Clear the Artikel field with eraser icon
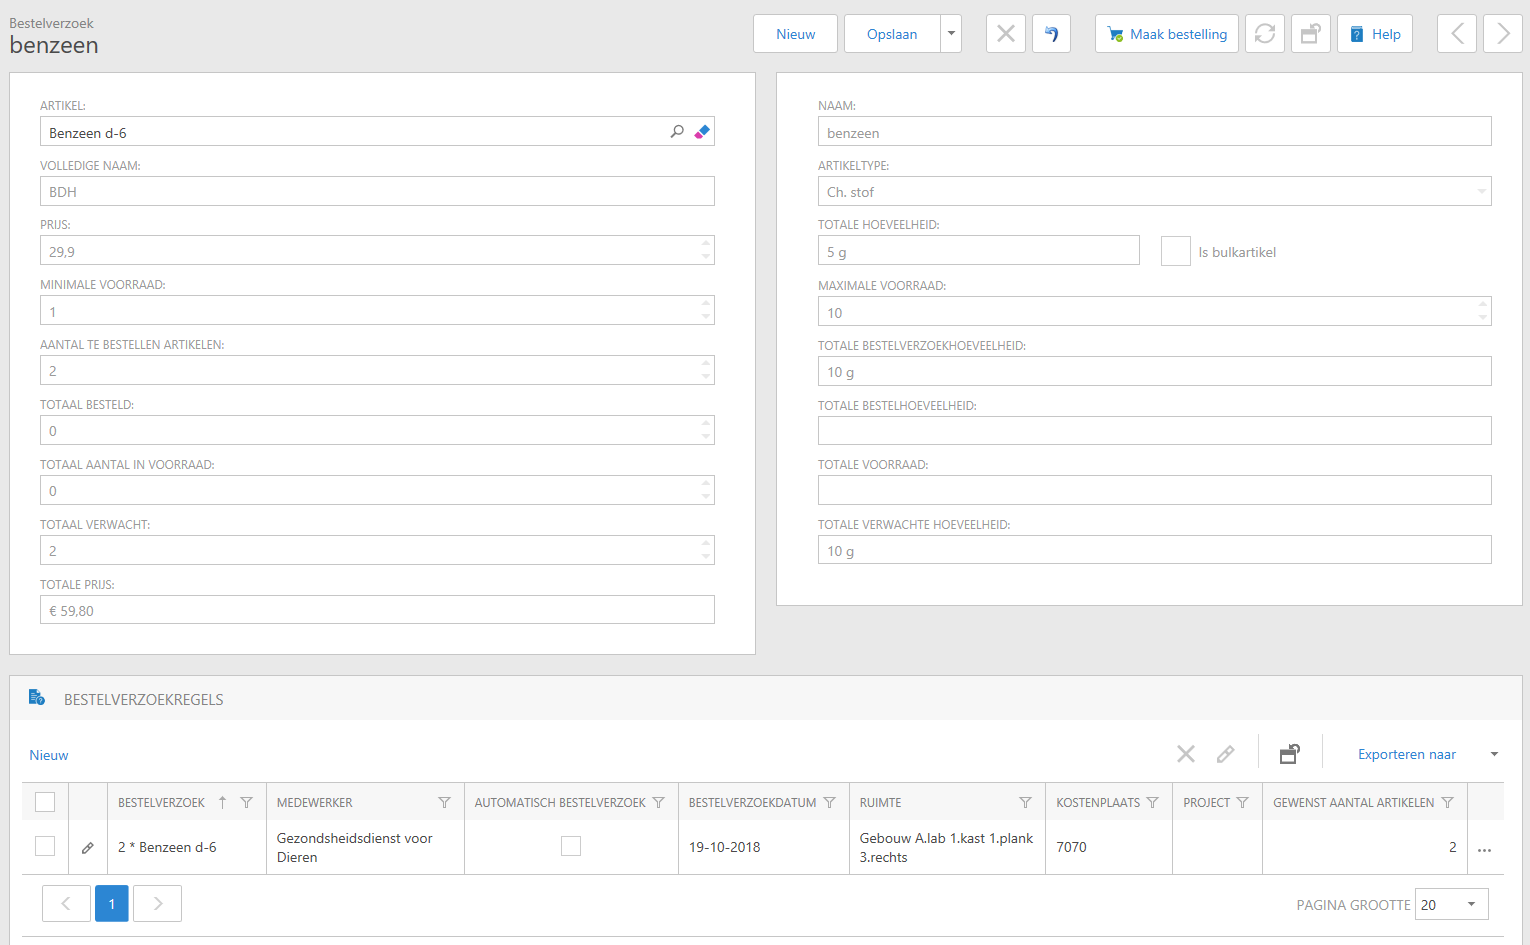Viewport: 1530px width, 945px height. tap(702, 132)
